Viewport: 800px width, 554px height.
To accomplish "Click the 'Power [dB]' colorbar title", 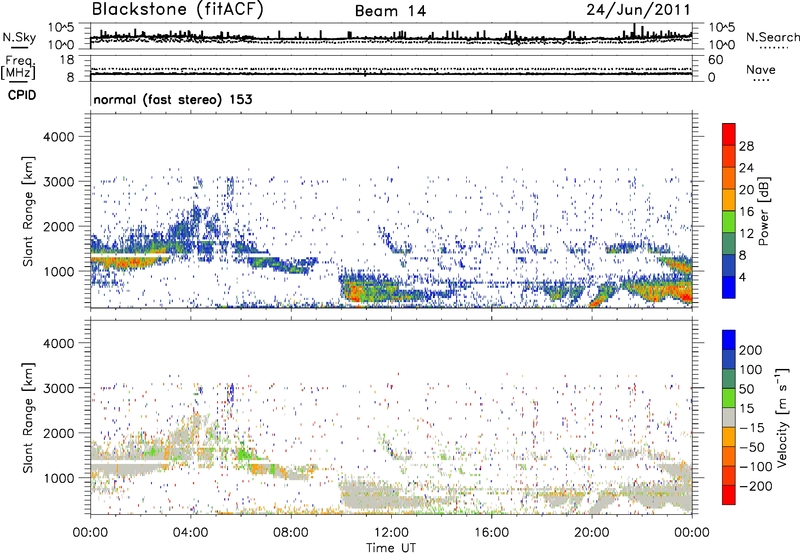I will coord(763,211).
